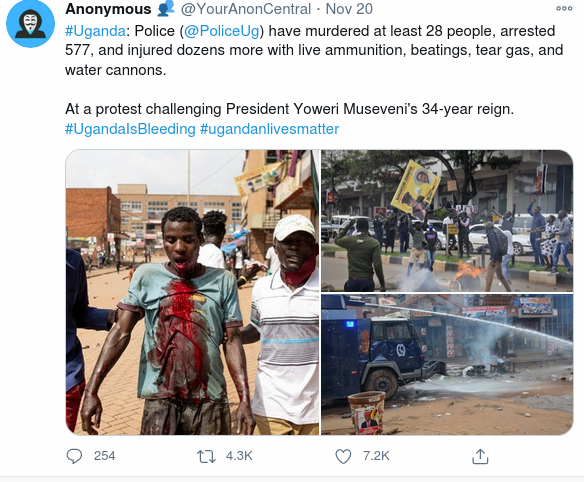Click the 4.3K retweet count

[239, 456]
